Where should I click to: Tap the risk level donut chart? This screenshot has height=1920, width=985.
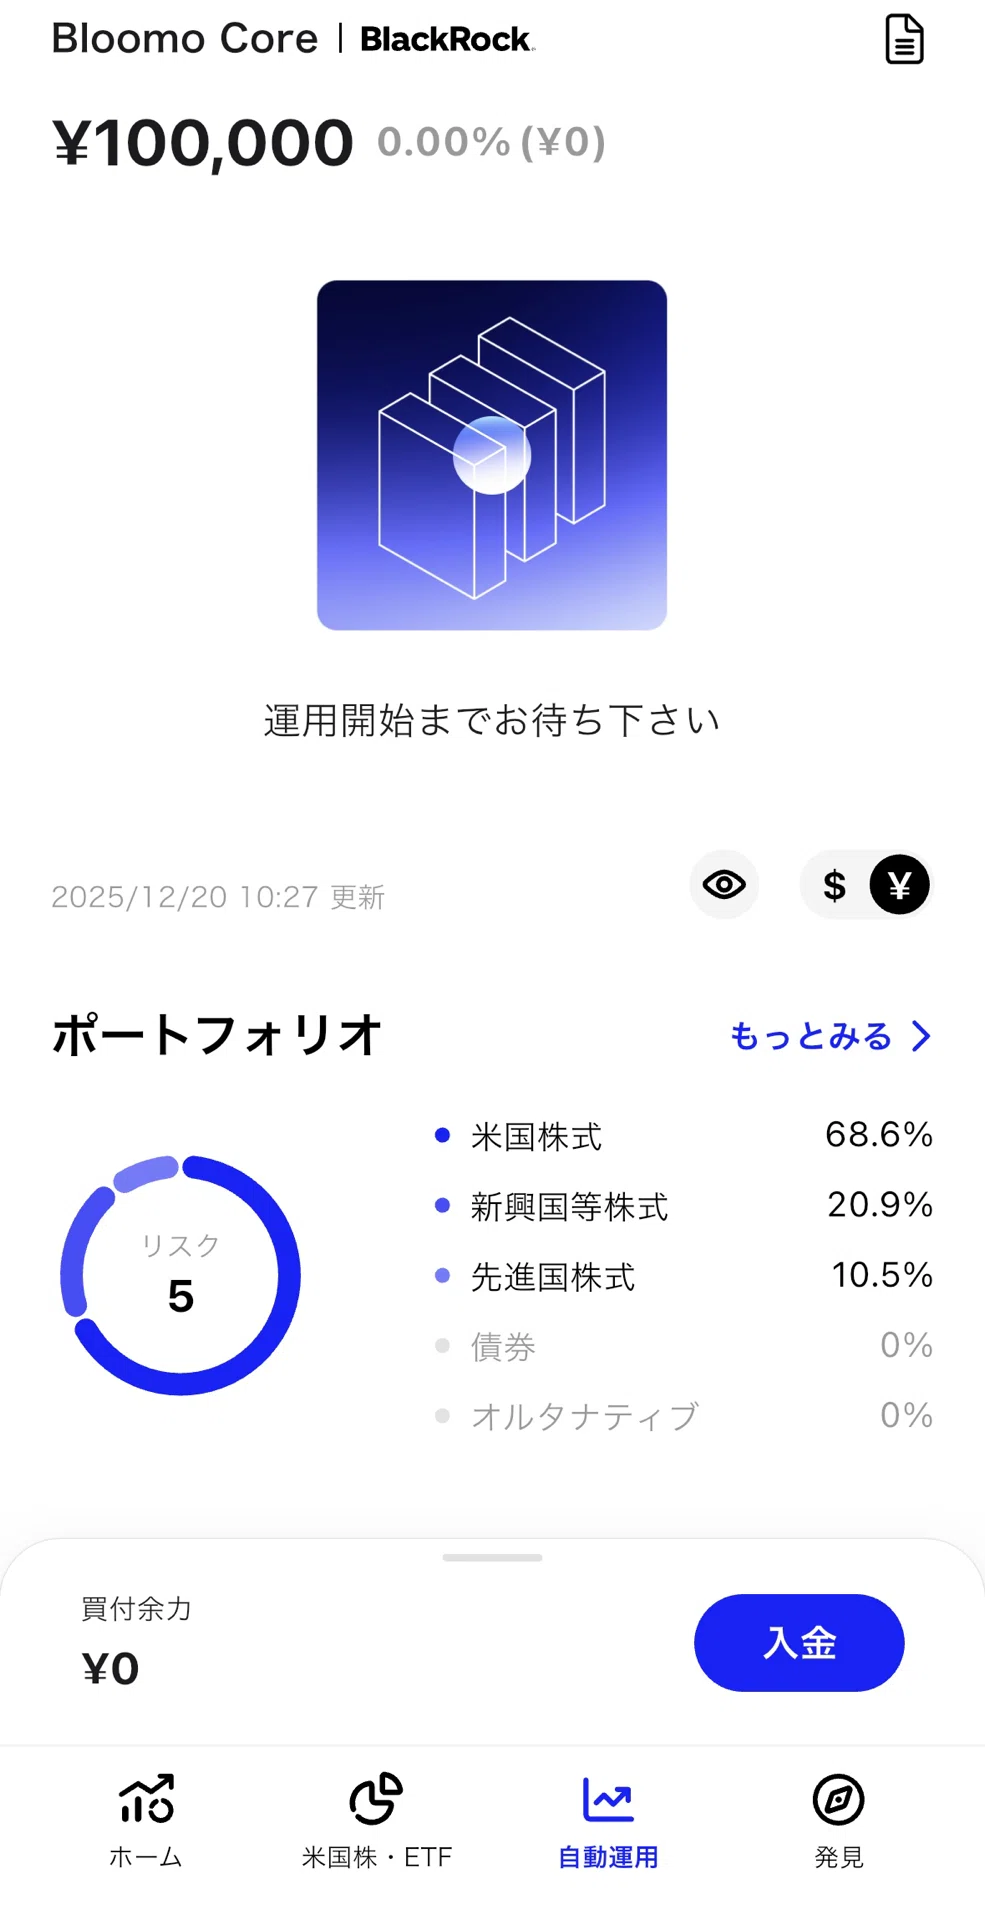click(x=180, y=1275)
